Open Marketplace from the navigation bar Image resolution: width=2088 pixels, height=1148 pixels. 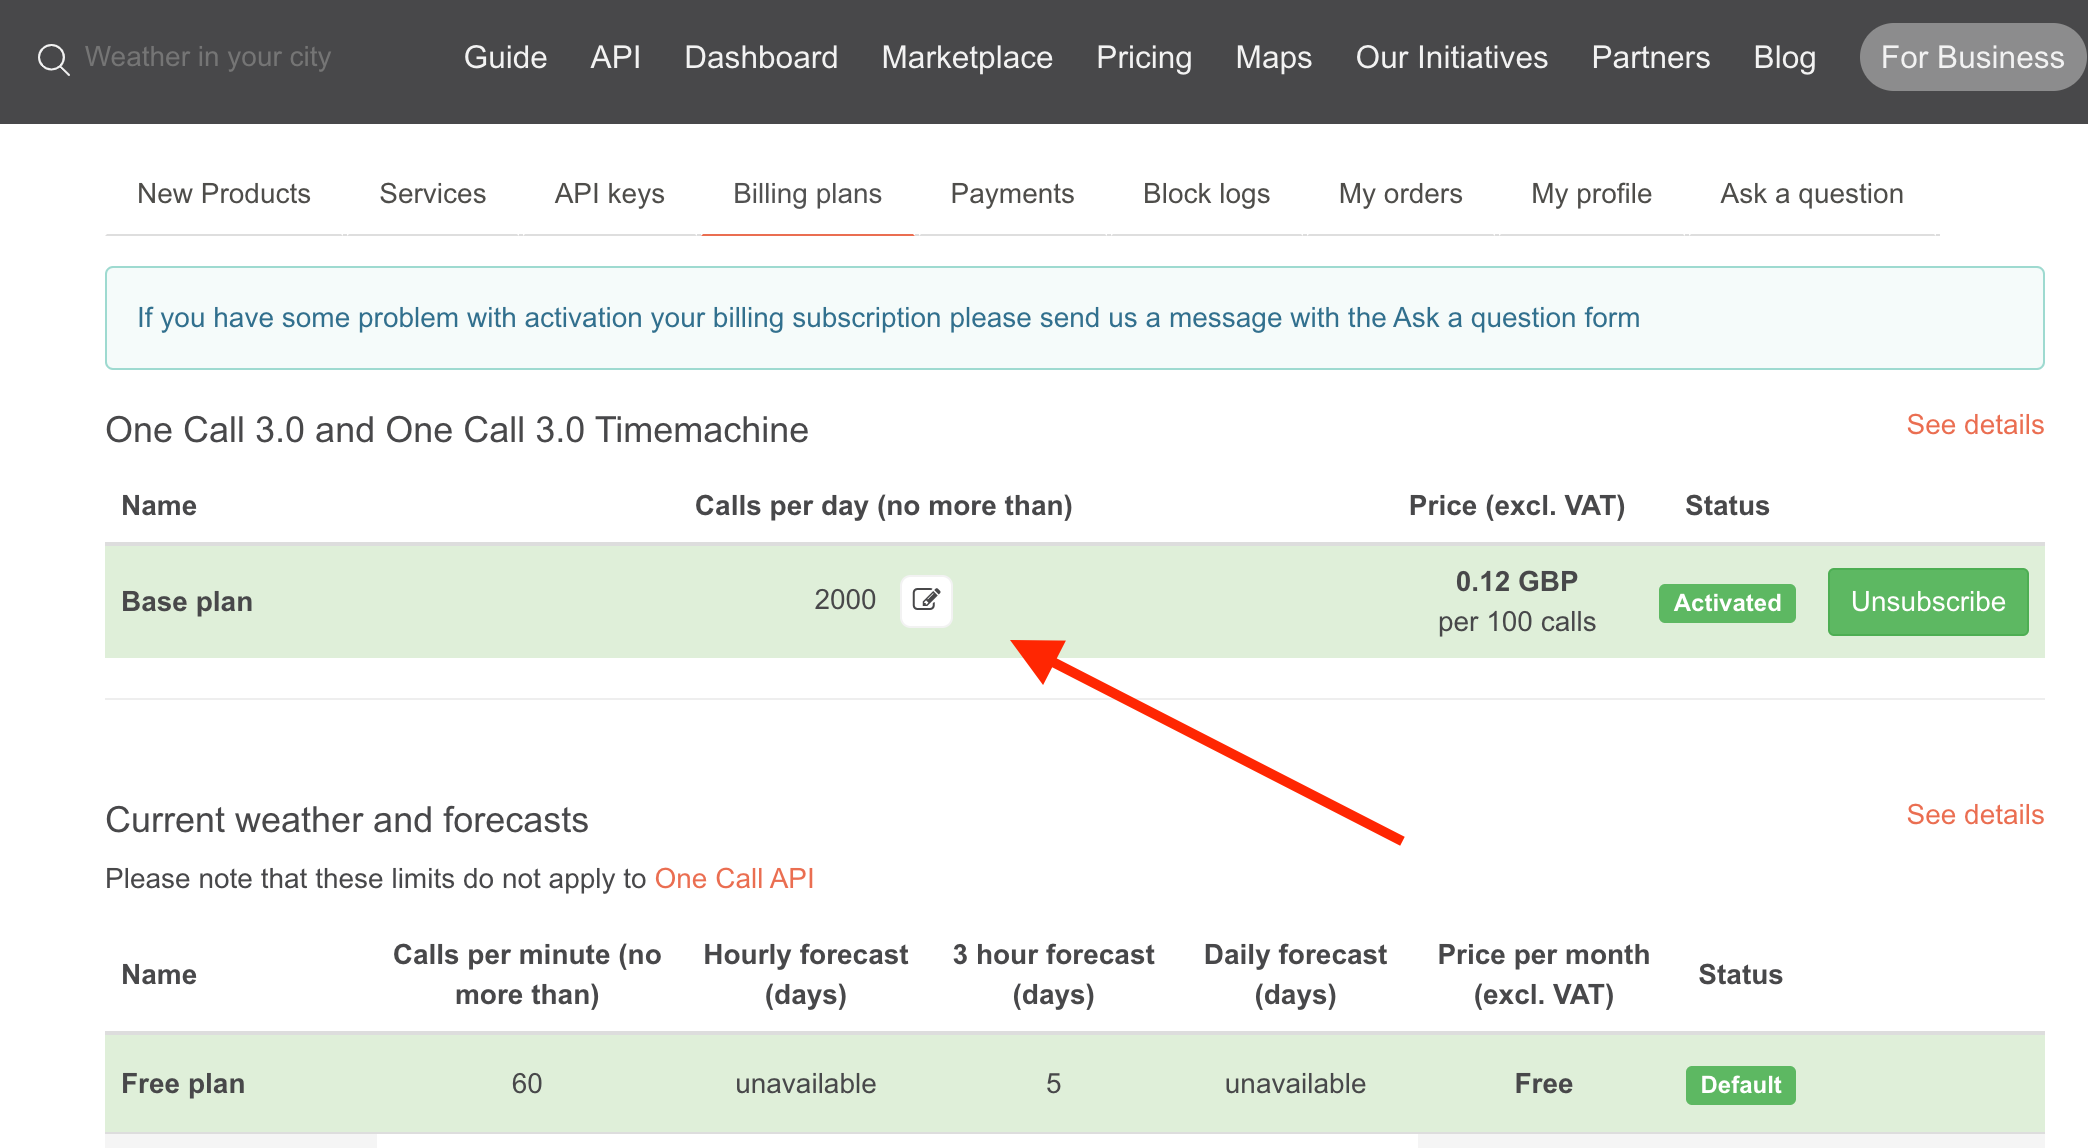[967, 57]
